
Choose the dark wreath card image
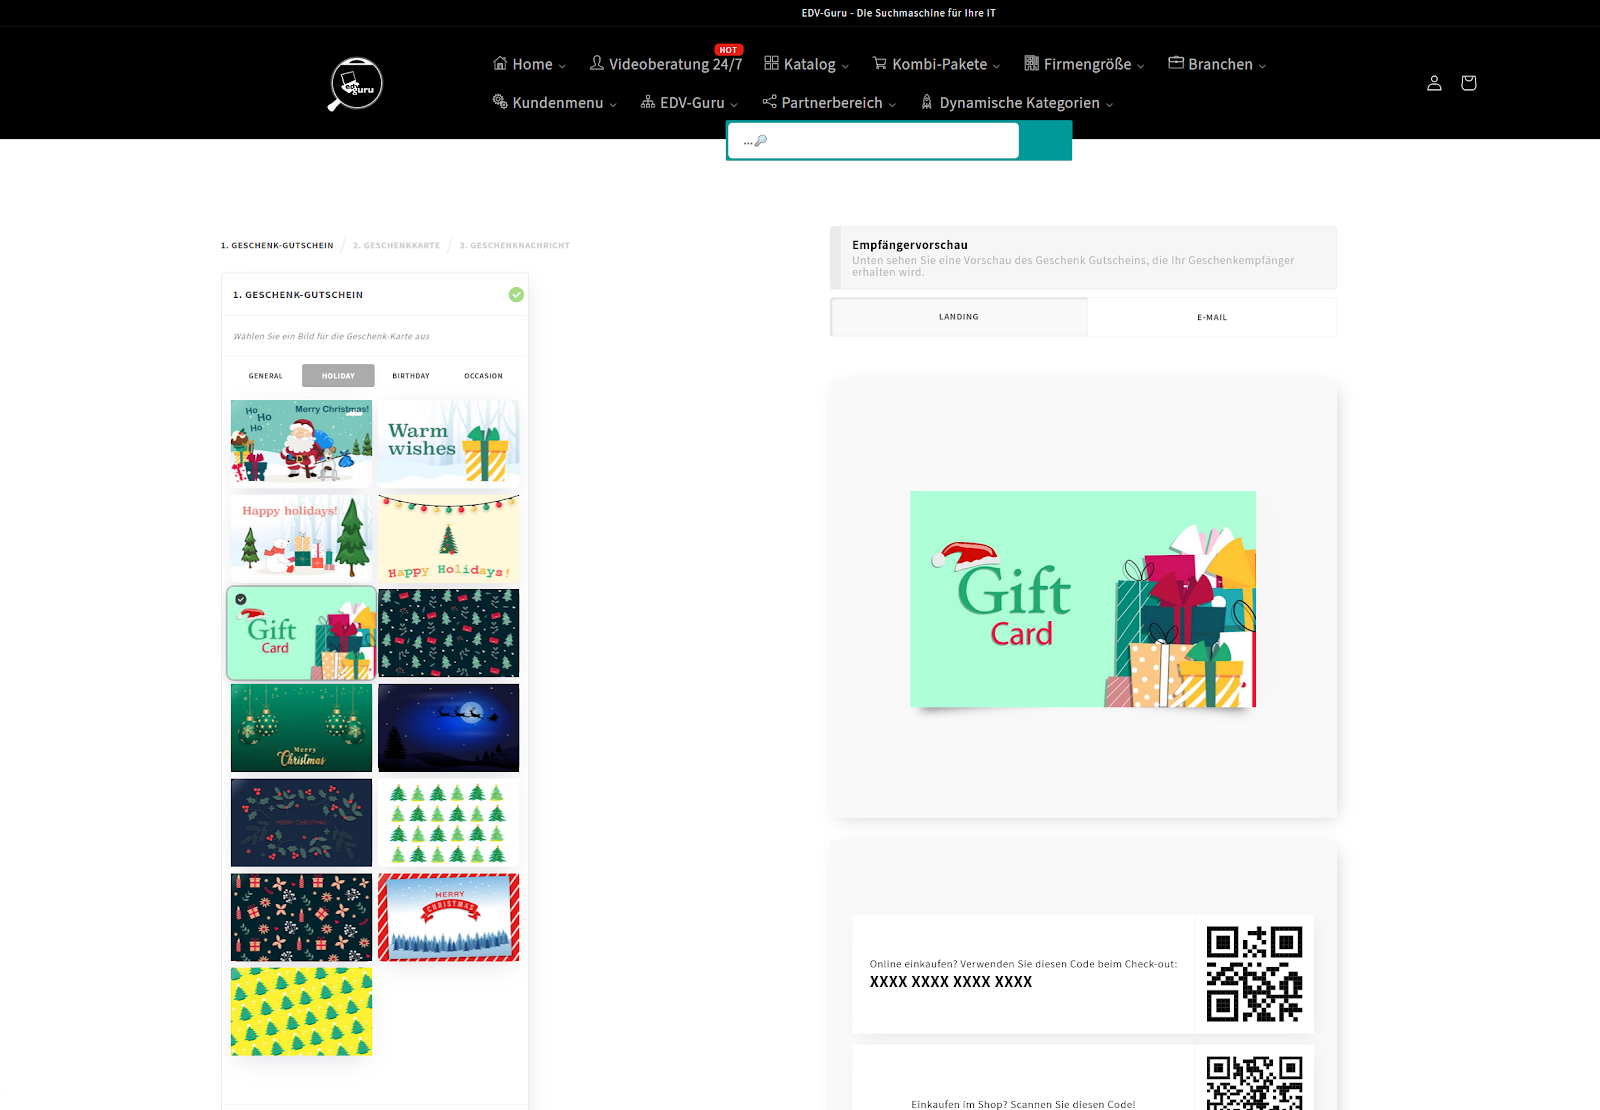(301, 823)
